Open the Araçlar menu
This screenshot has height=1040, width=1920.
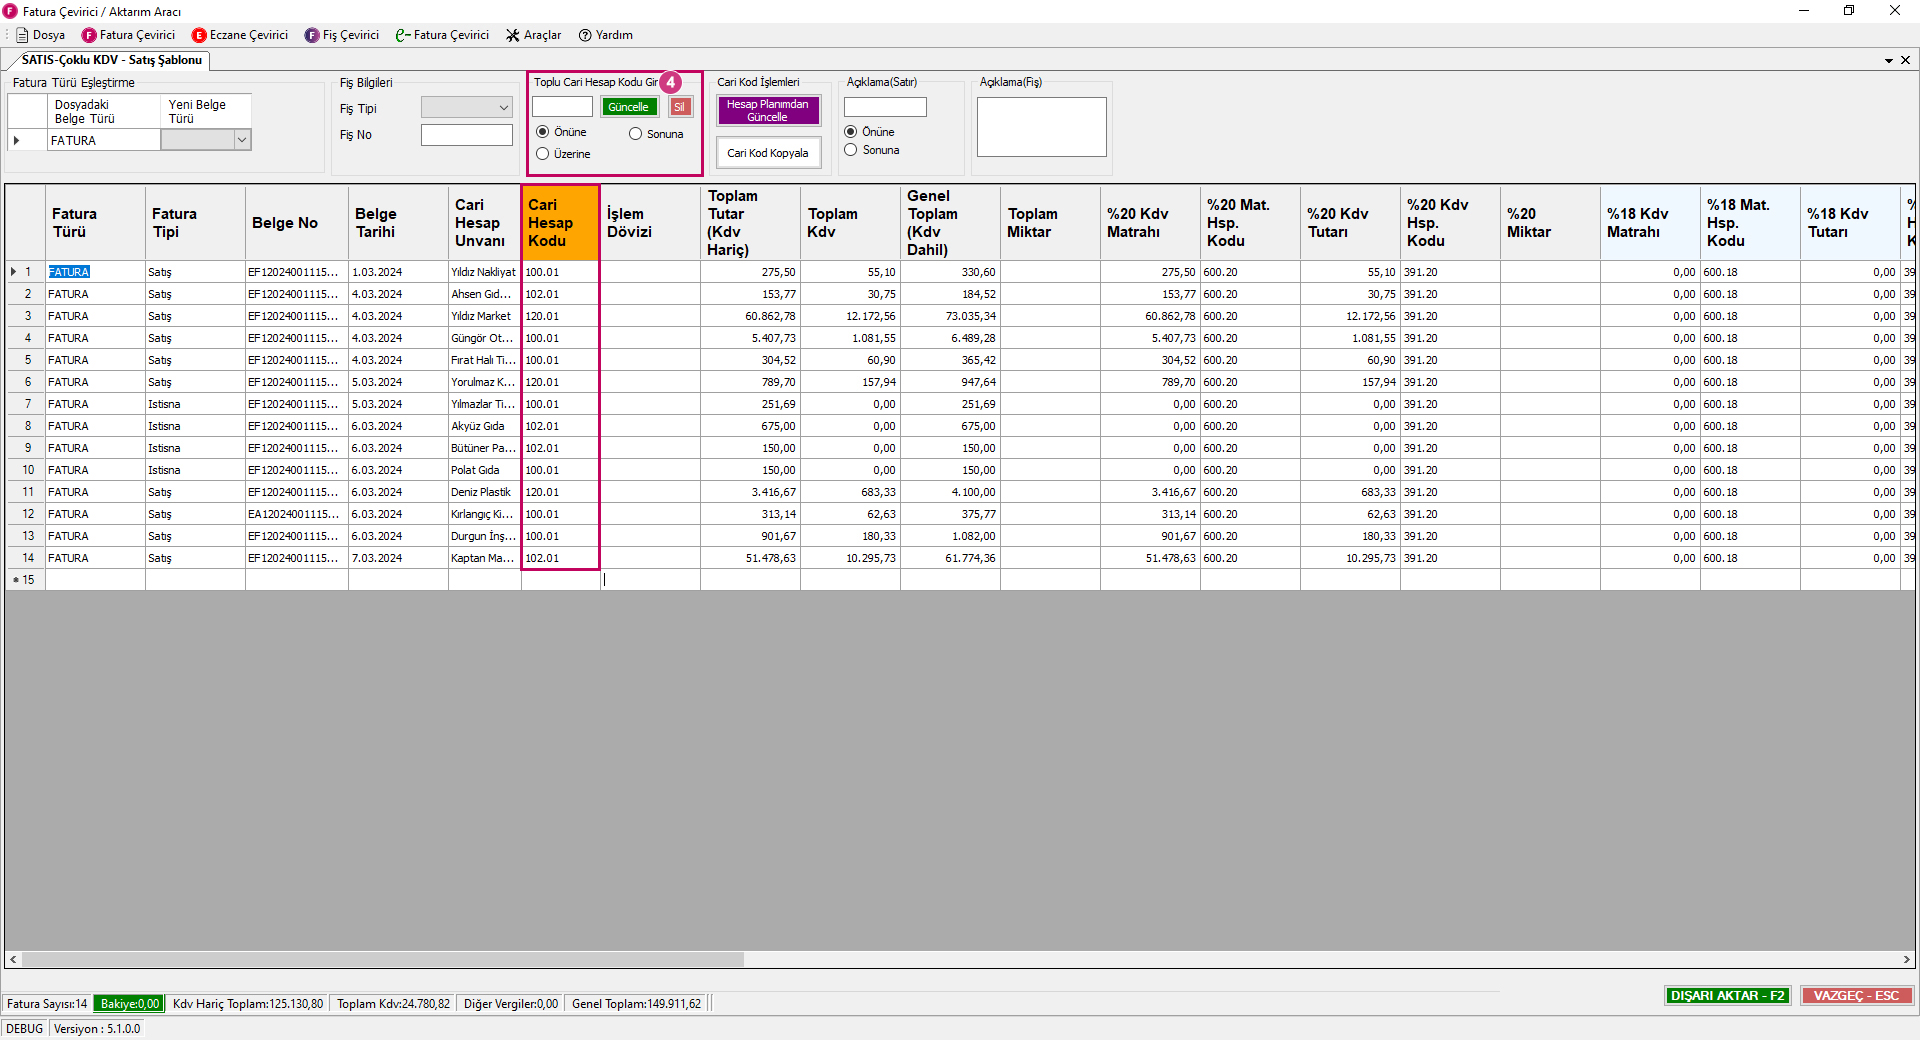point(533,35)
